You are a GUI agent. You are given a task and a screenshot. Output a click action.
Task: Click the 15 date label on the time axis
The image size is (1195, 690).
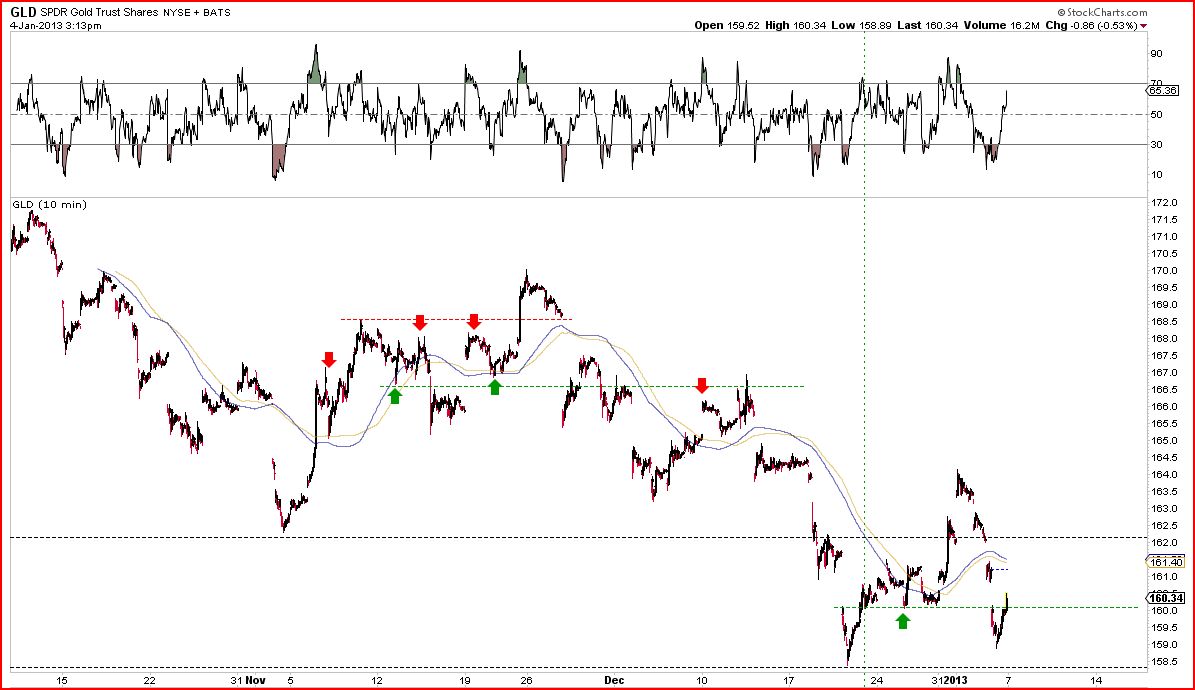pos(62,680)
